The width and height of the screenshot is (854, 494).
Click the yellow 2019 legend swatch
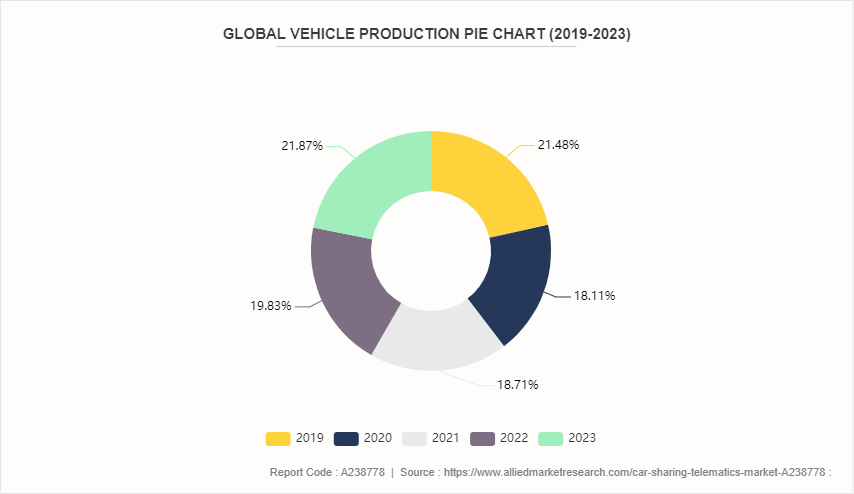(x=278, y=438)
